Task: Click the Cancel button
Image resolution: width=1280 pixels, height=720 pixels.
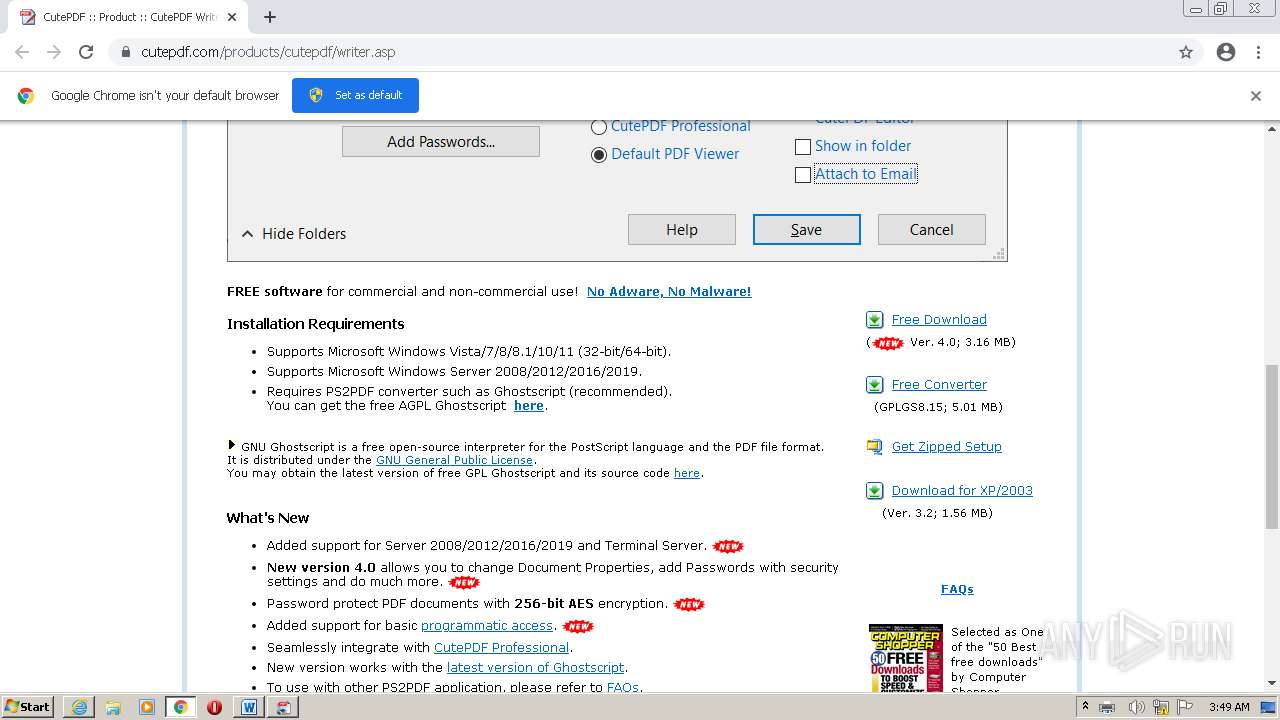Action: pos(932,230)
